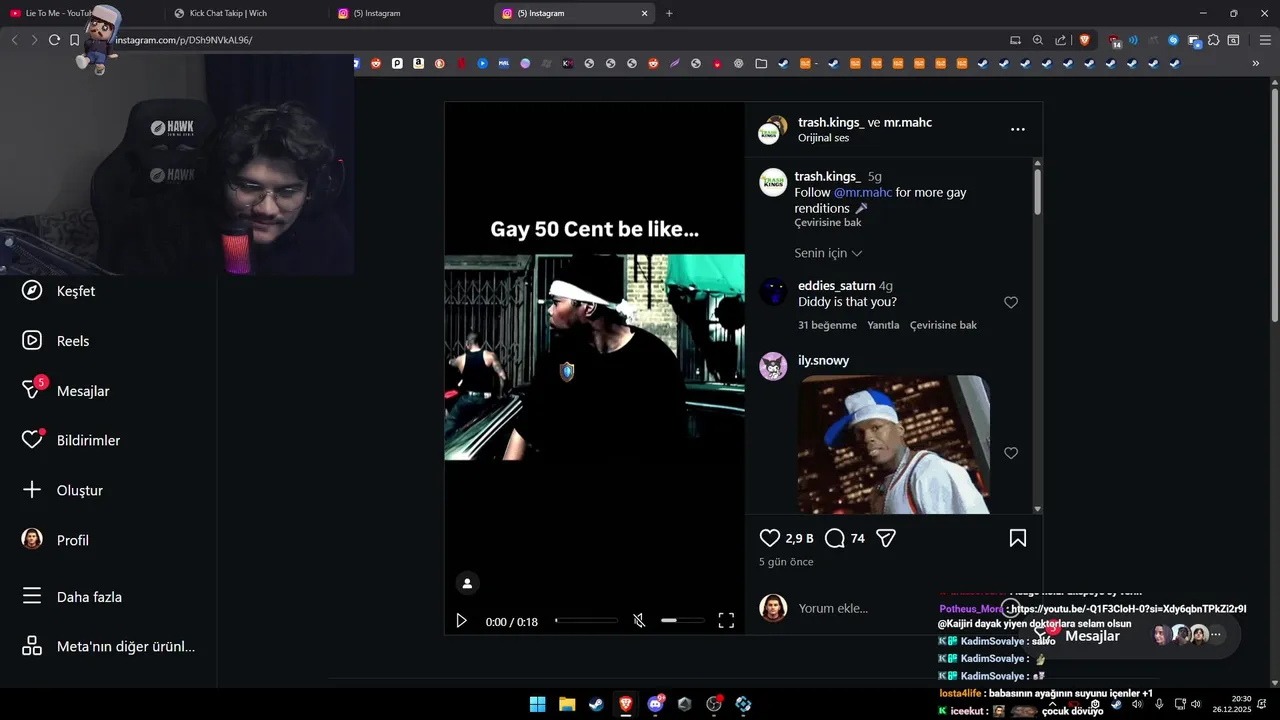Open Bildirimler notifications heart in sidebar
Image resolution: width=1280 pixels, height=720 pixels.
[x=70, y=440]
